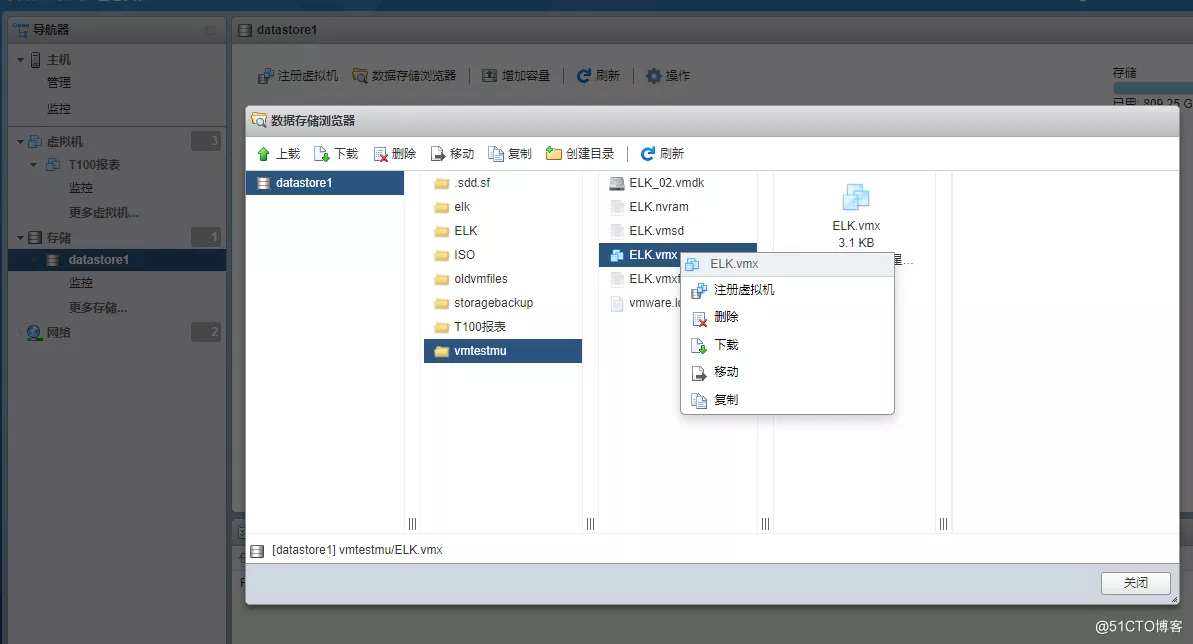Click the Move icon in browser toolbar
The image size is (1193, 644).
[x=438, y=154]
